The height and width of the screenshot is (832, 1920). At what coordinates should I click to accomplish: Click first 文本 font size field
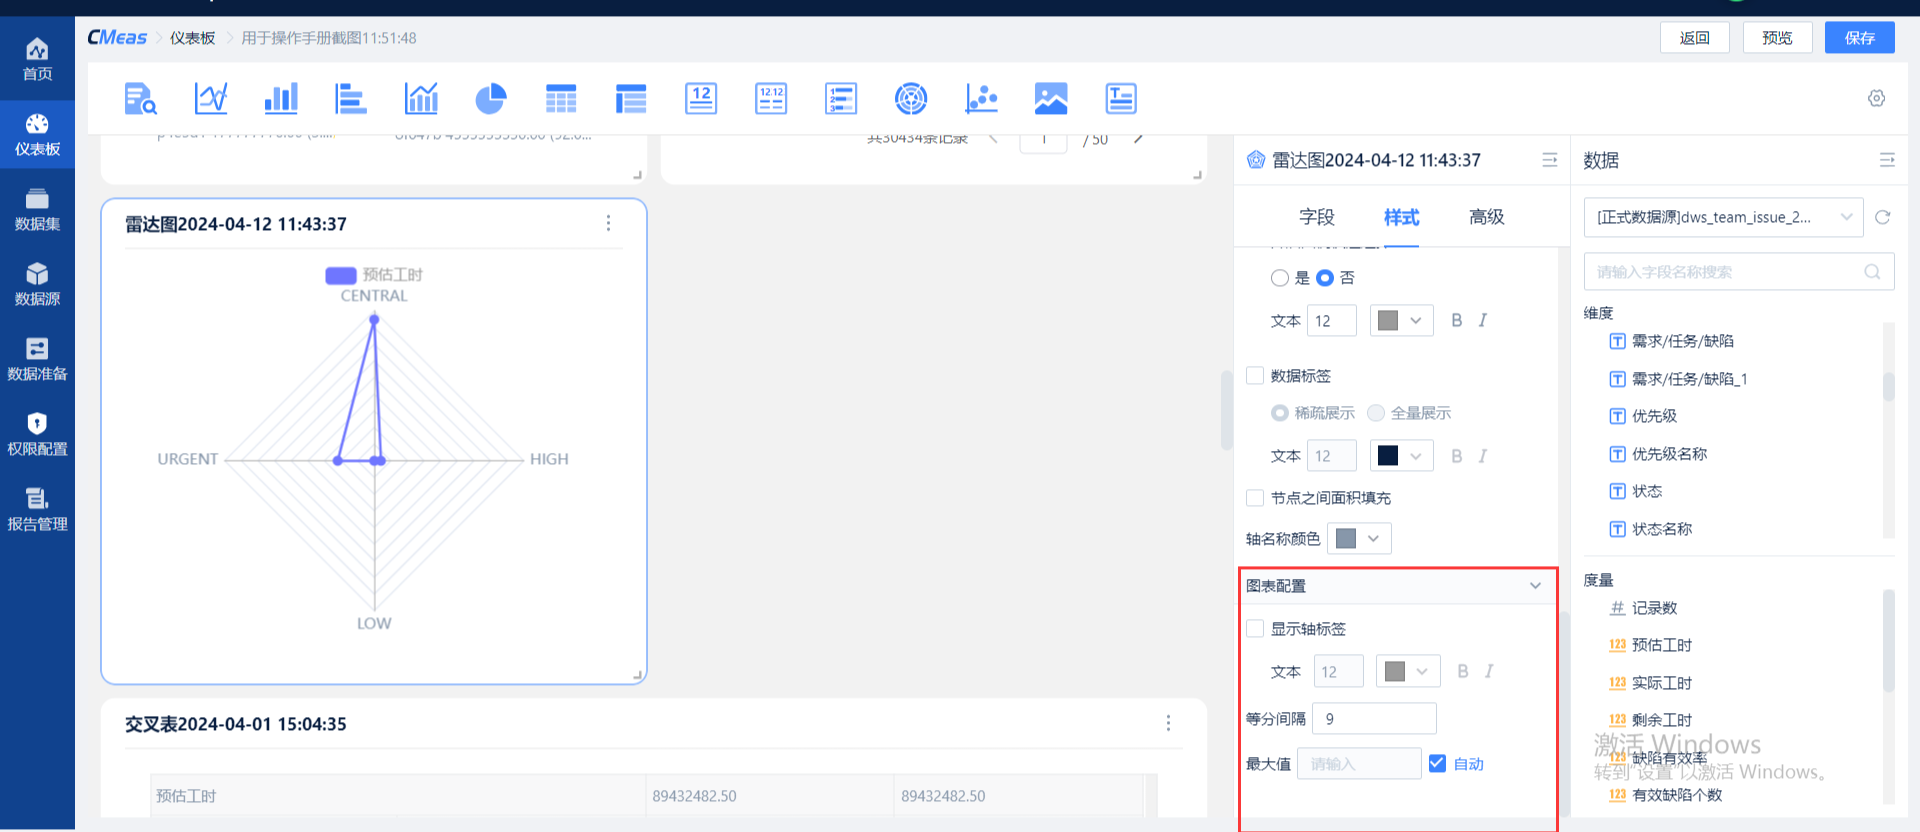pos(1331,320)
